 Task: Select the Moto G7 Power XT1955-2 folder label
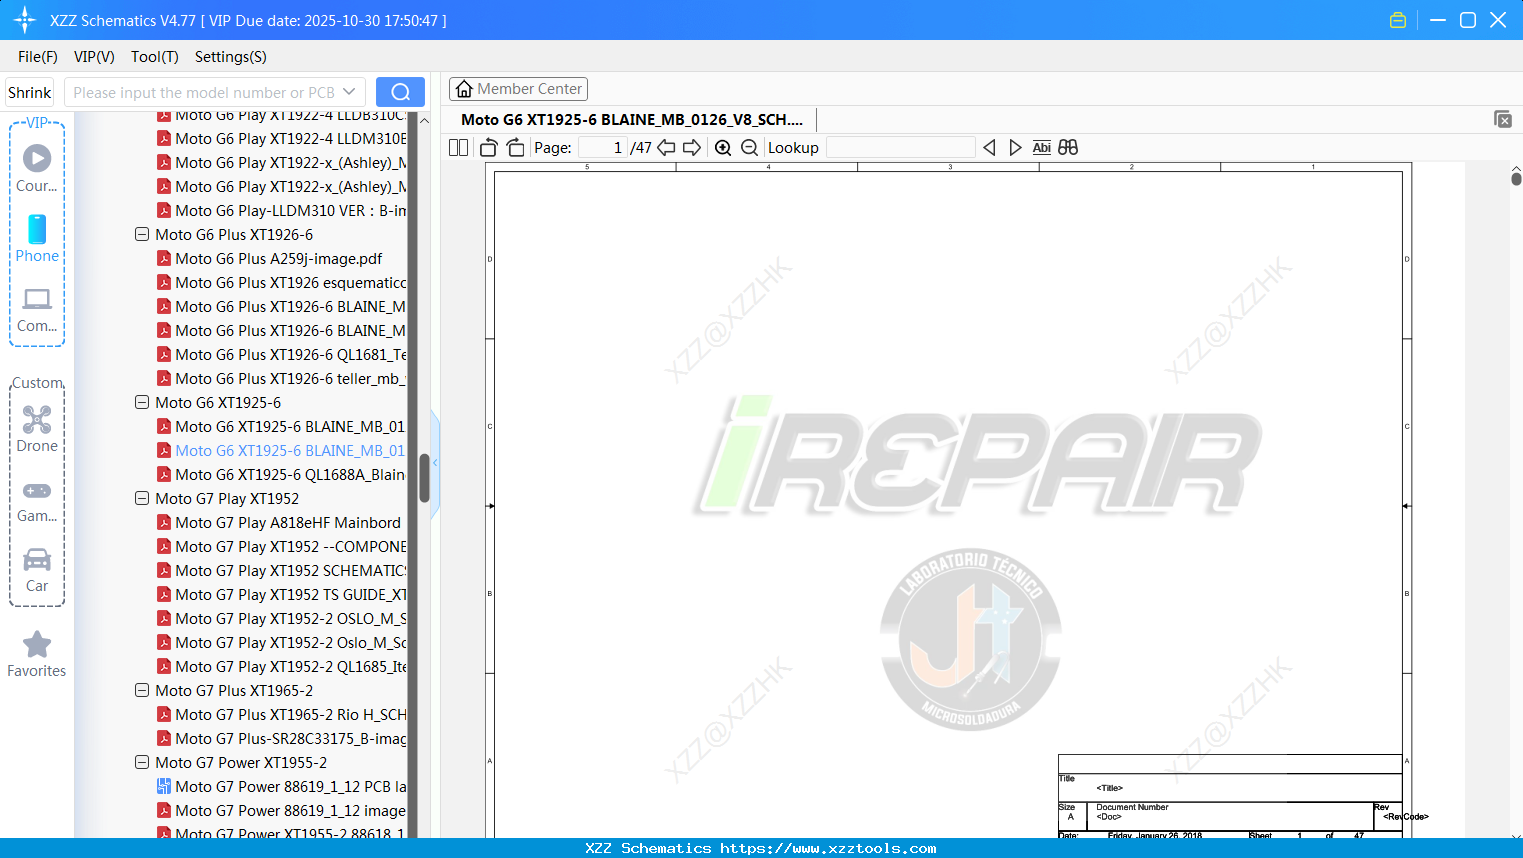(x=241, y=763)
